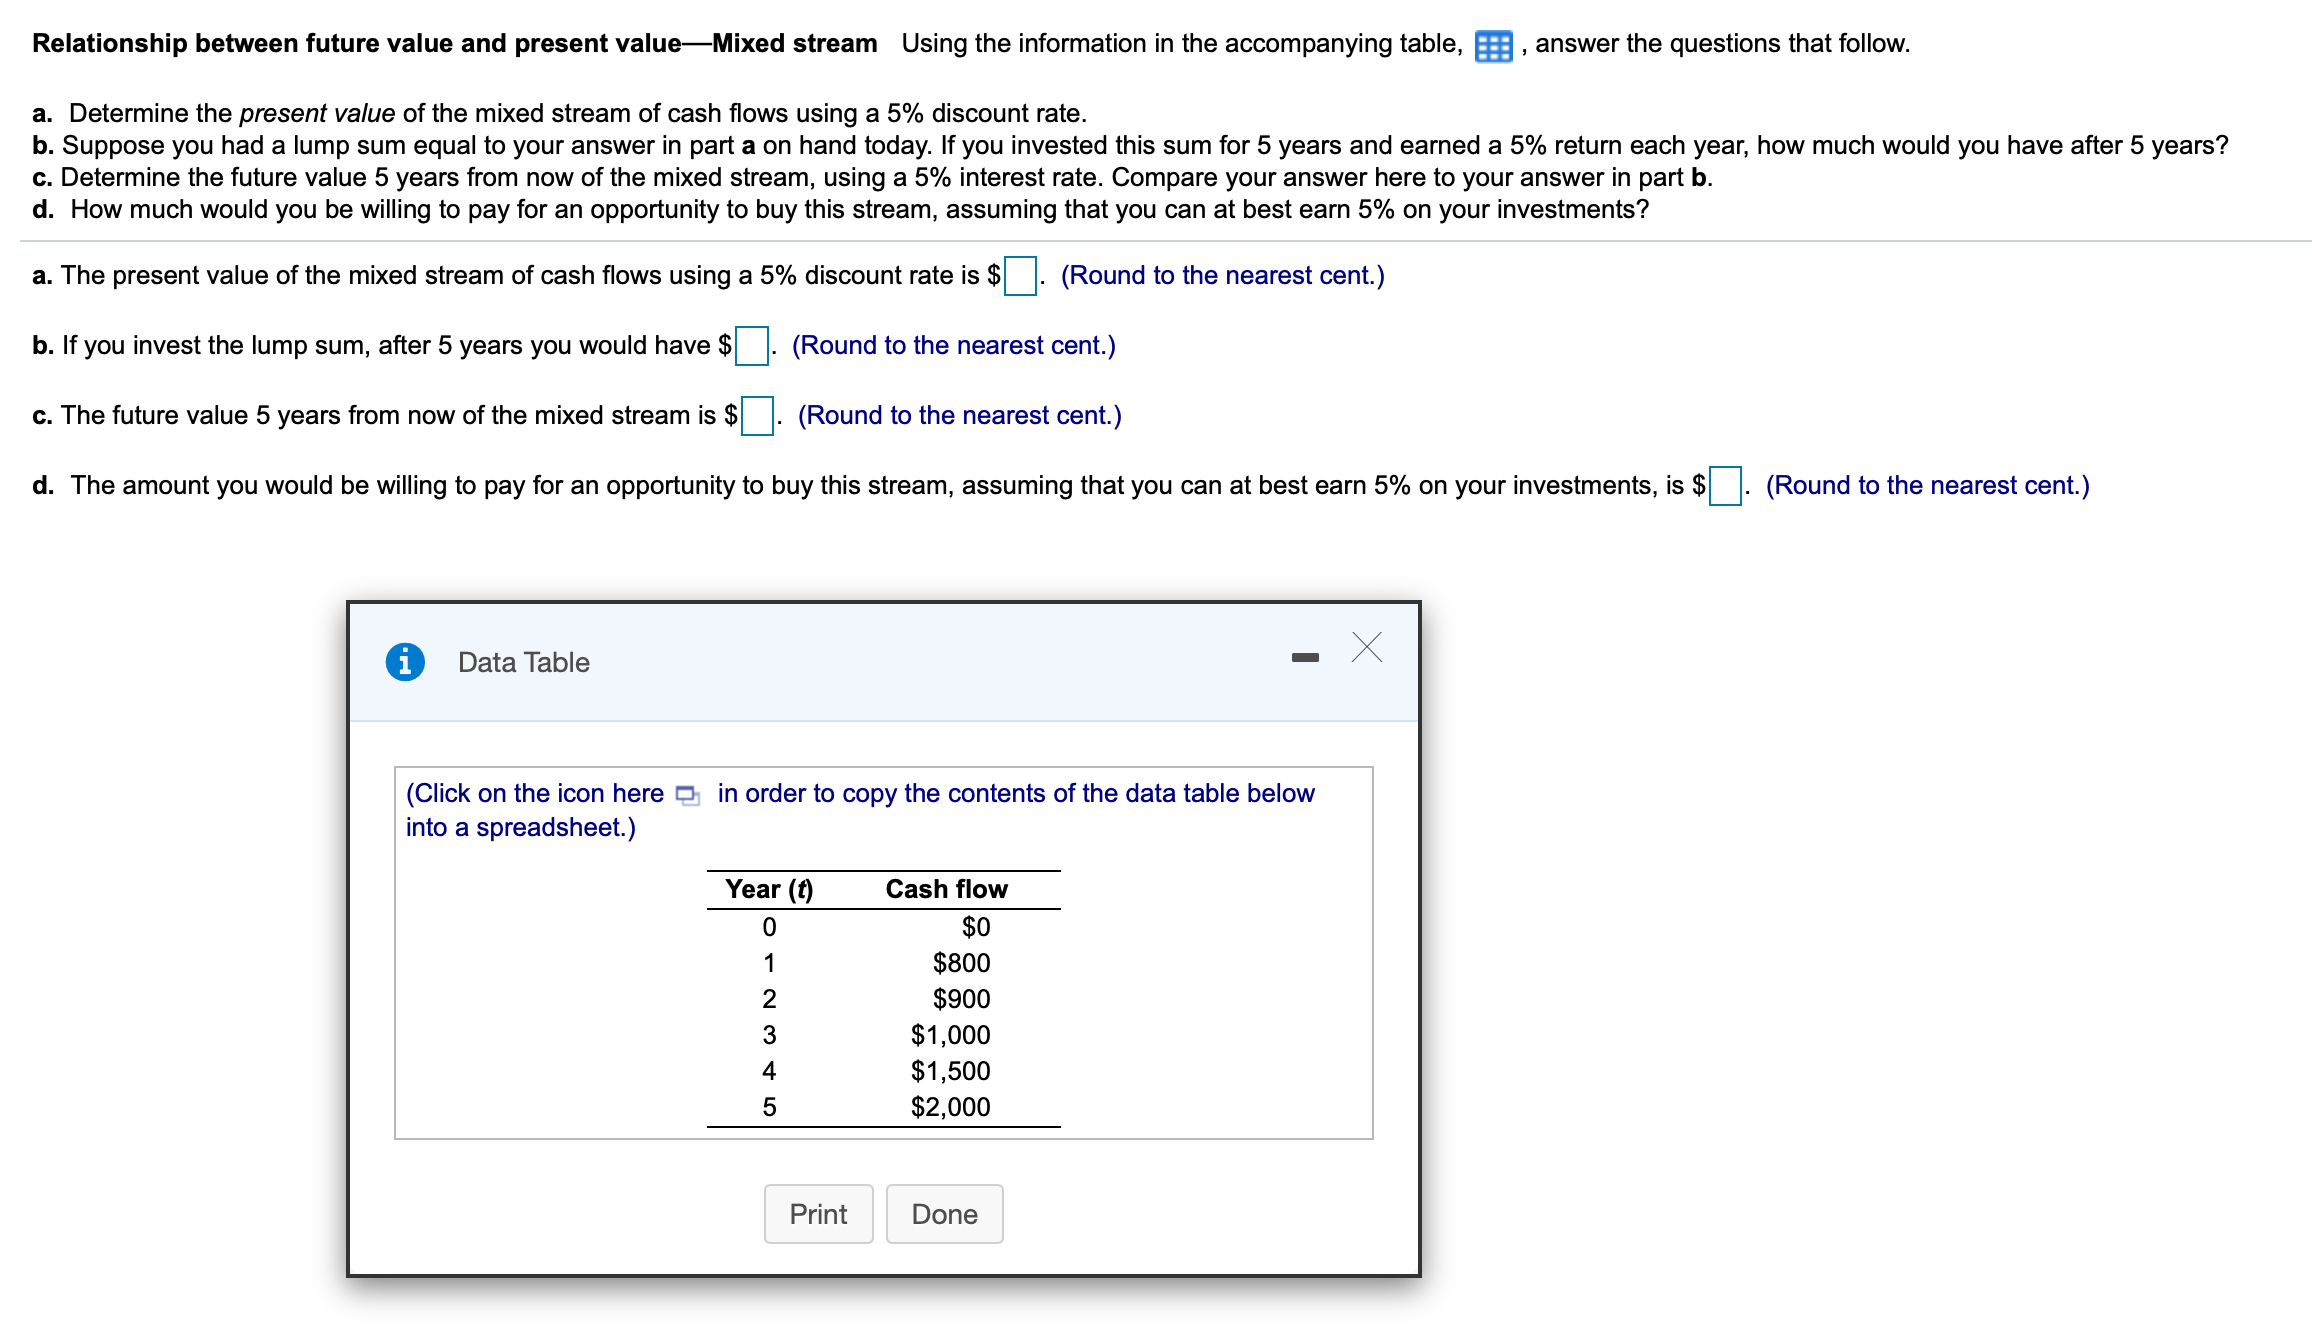Select the $800 cash flow cell
The height and width of the screenshot is (1344, 2312).
coord(961,963)
